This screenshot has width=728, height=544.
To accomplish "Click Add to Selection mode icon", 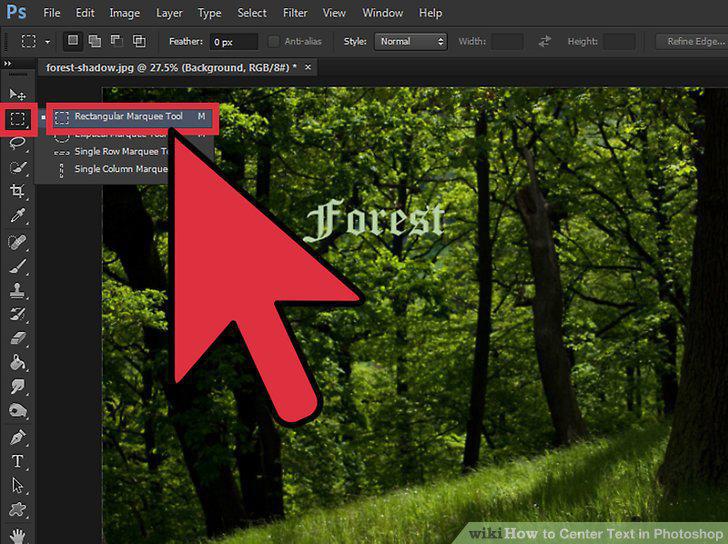I will click(x=95, y=41).
